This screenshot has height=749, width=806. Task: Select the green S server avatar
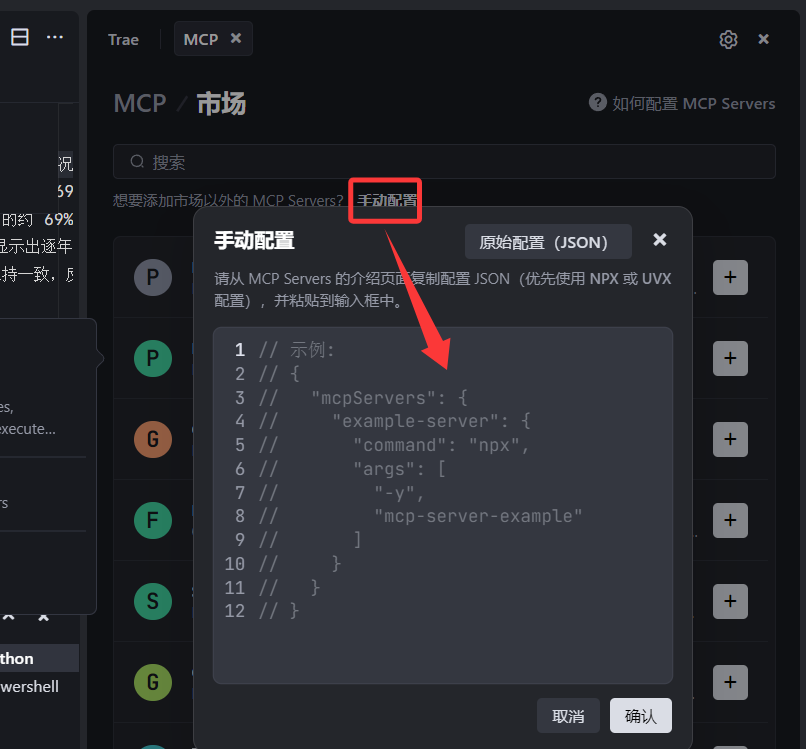click(x=153, y=601)
